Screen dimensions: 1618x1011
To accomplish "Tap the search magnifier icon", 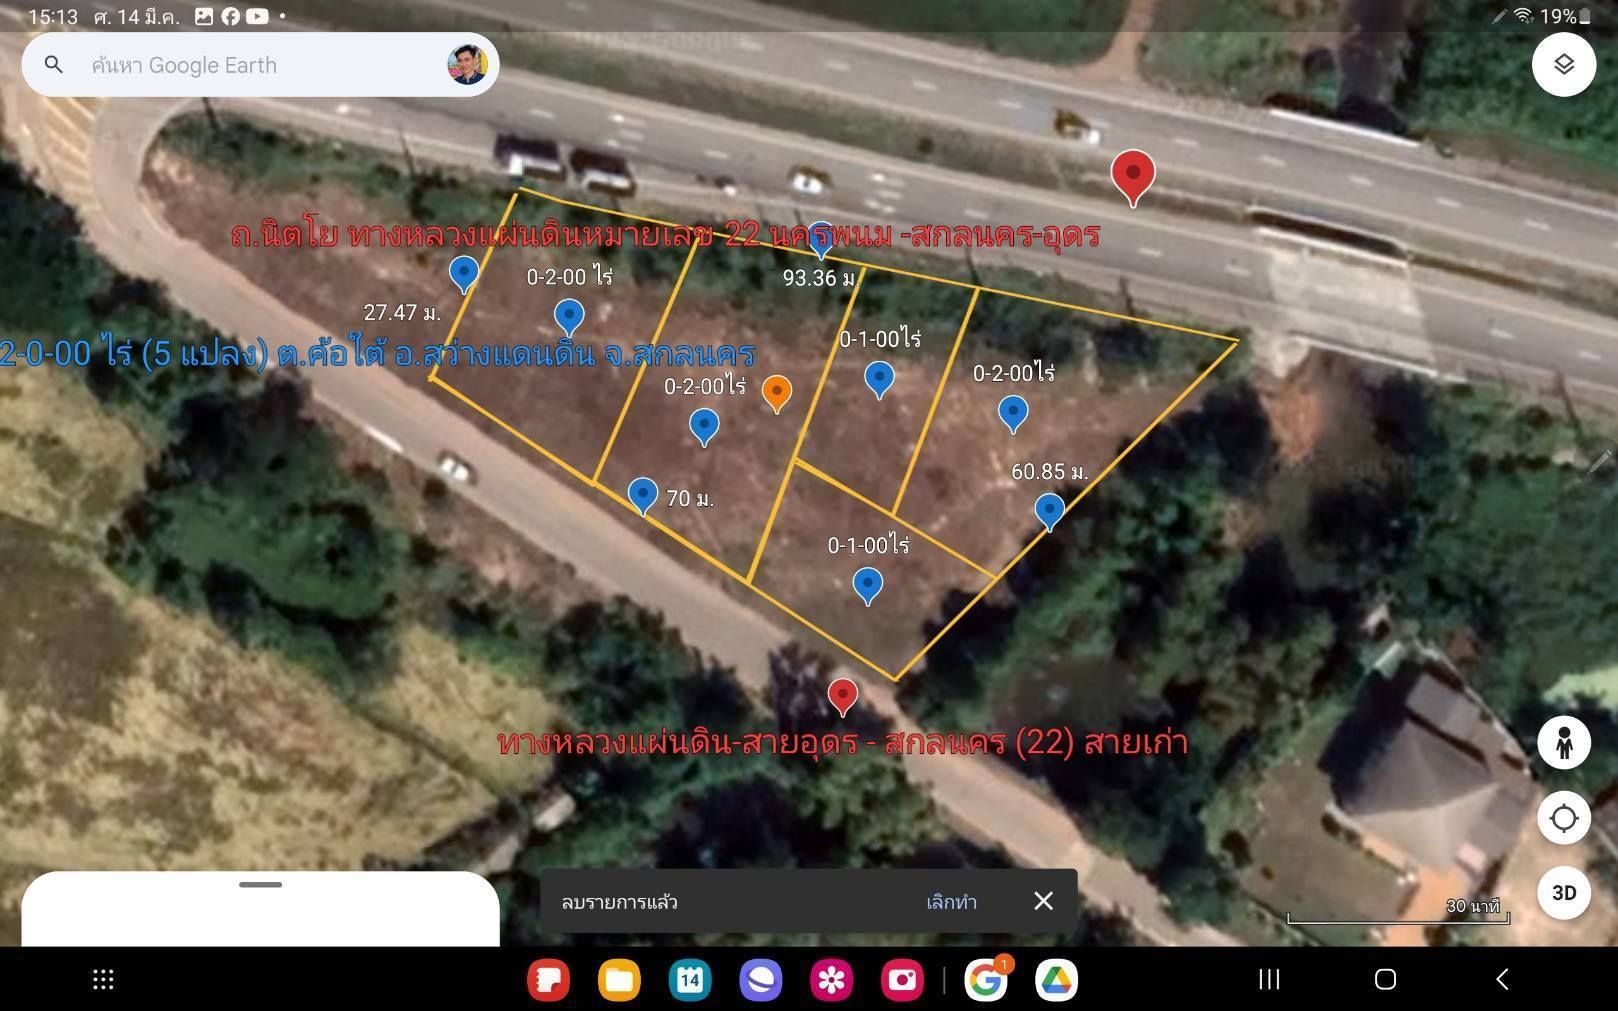I will pyautogui.click(x=54, y=65).
